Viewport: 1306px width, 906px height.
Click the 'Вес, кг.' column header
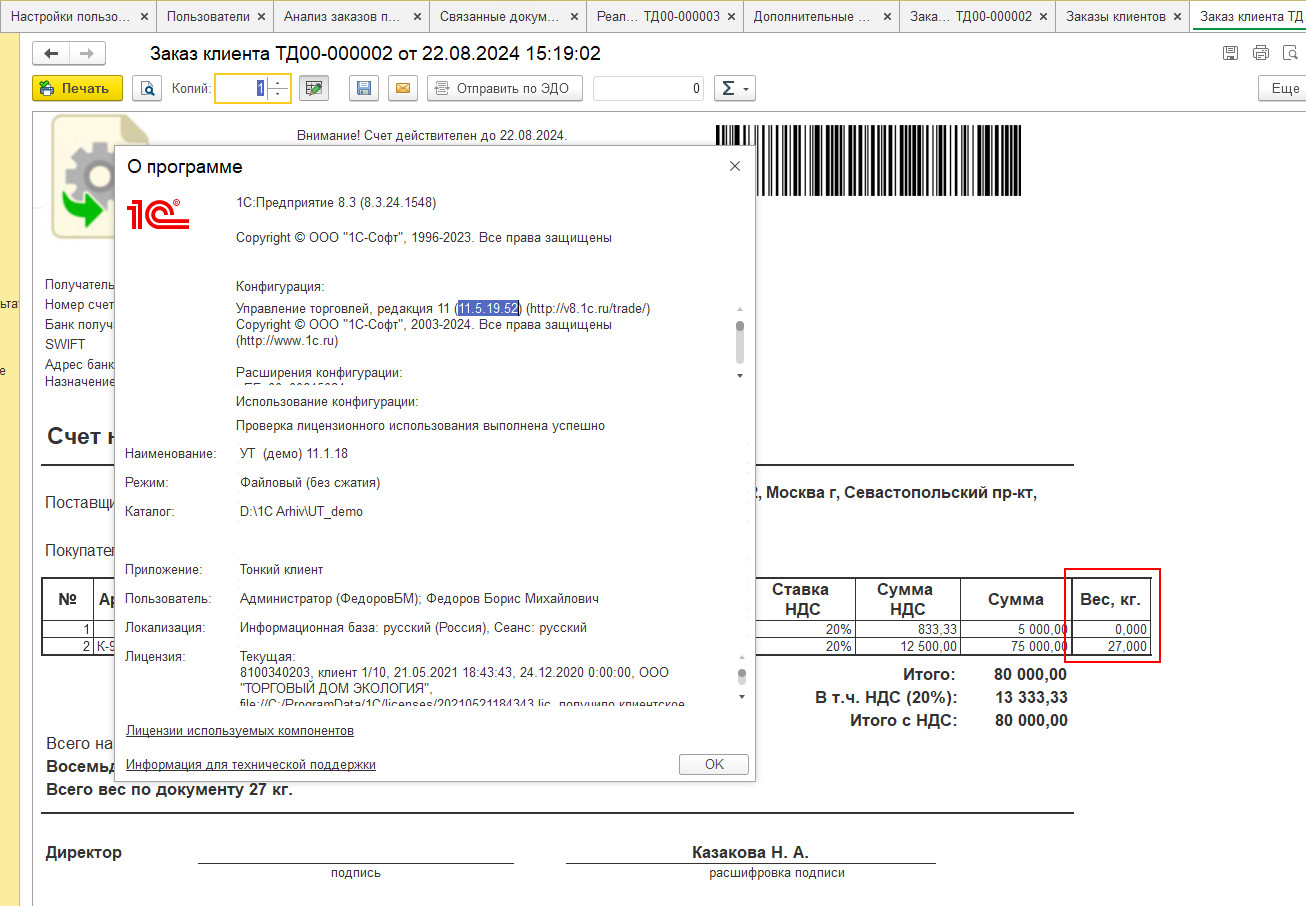click(1111, 599)
